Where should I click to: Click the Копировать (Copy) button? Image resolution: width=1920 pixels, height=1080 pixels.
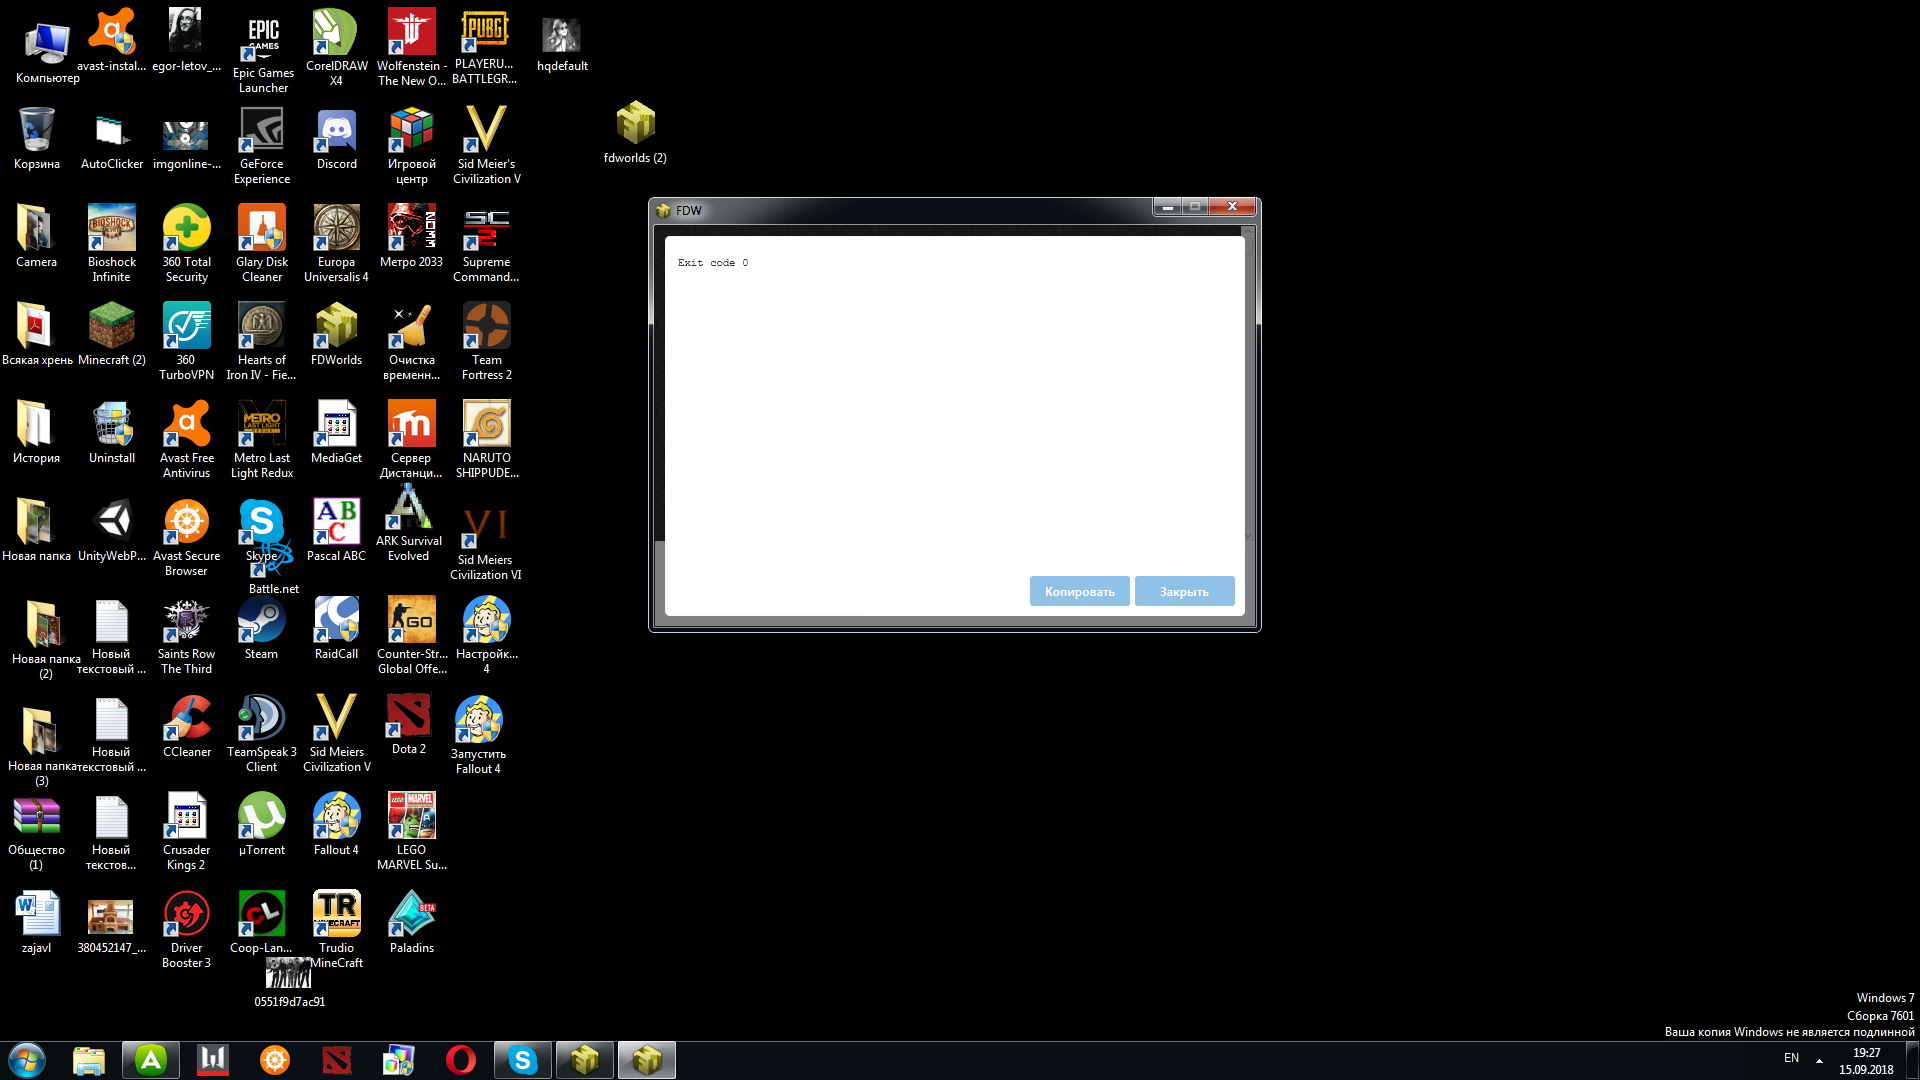pos(1079,591)
